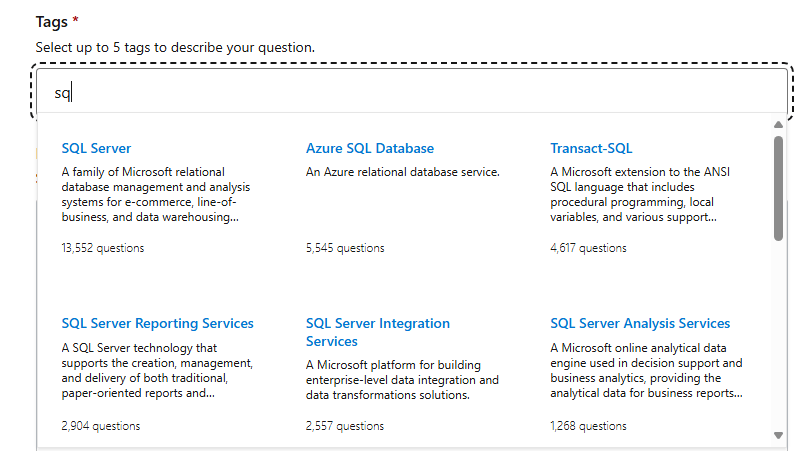This screenshot has height=451, width=805.
Task: Click the 13,552 questions count
Action: click(102, 247)
